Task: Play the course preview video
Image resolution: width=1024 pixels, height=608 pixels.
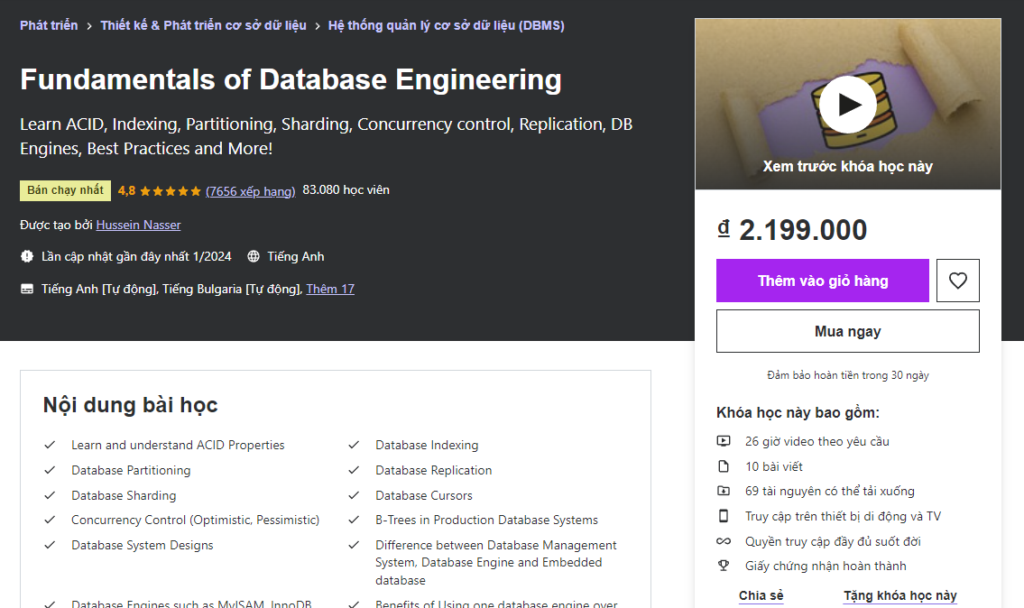Action: pos(847,104)
